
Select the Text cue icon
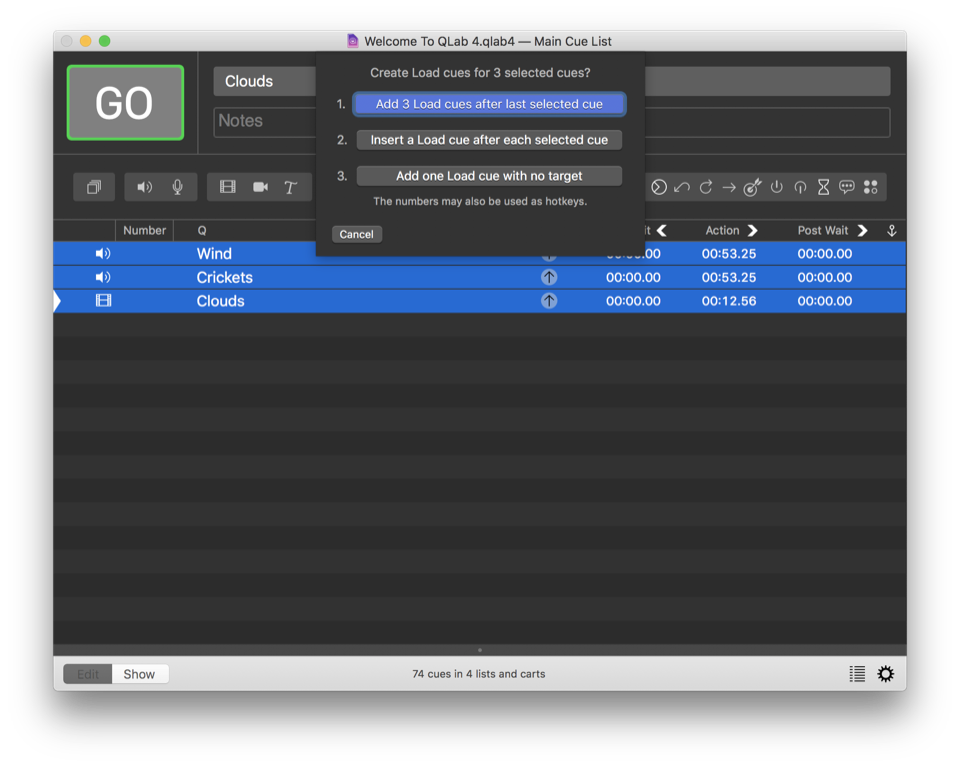click(x=290, y=187)
